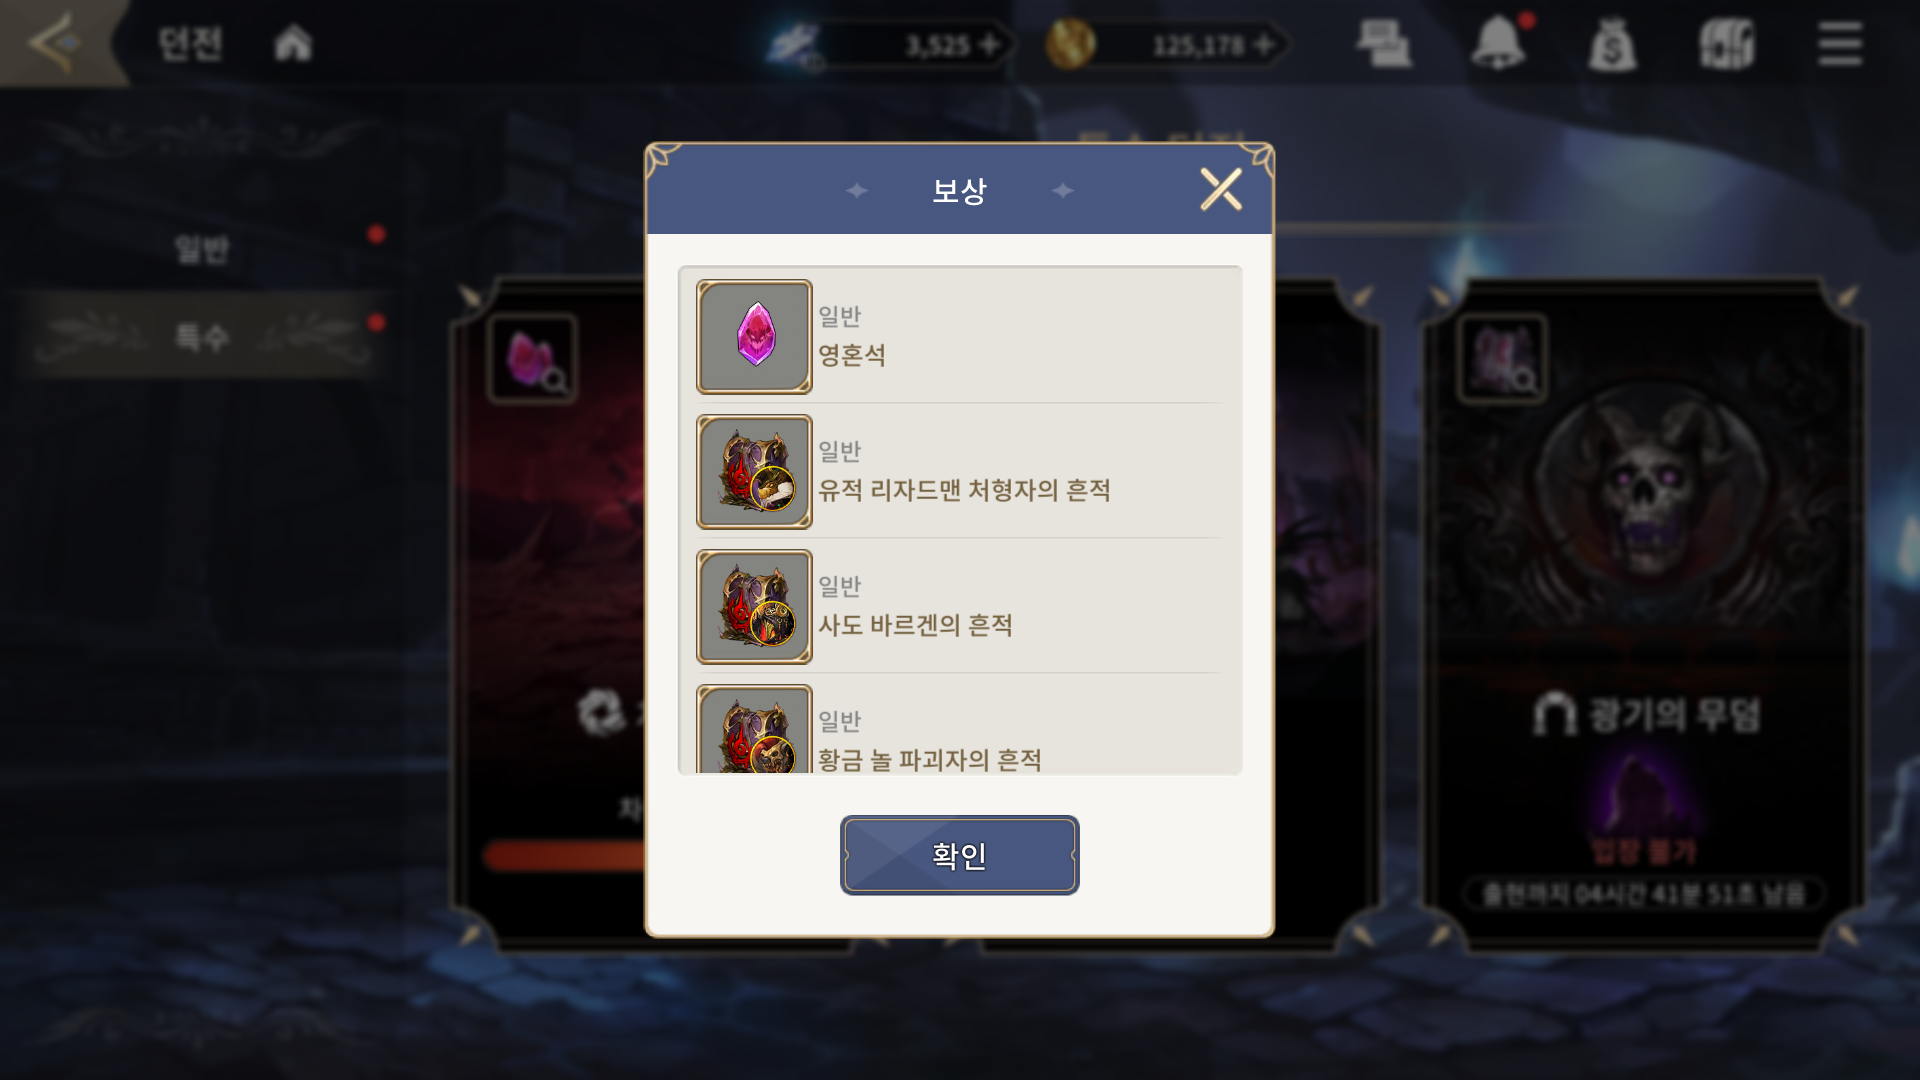Add more gold with plus button
1920x1080 pixels.
click(x=1263, y=44)
